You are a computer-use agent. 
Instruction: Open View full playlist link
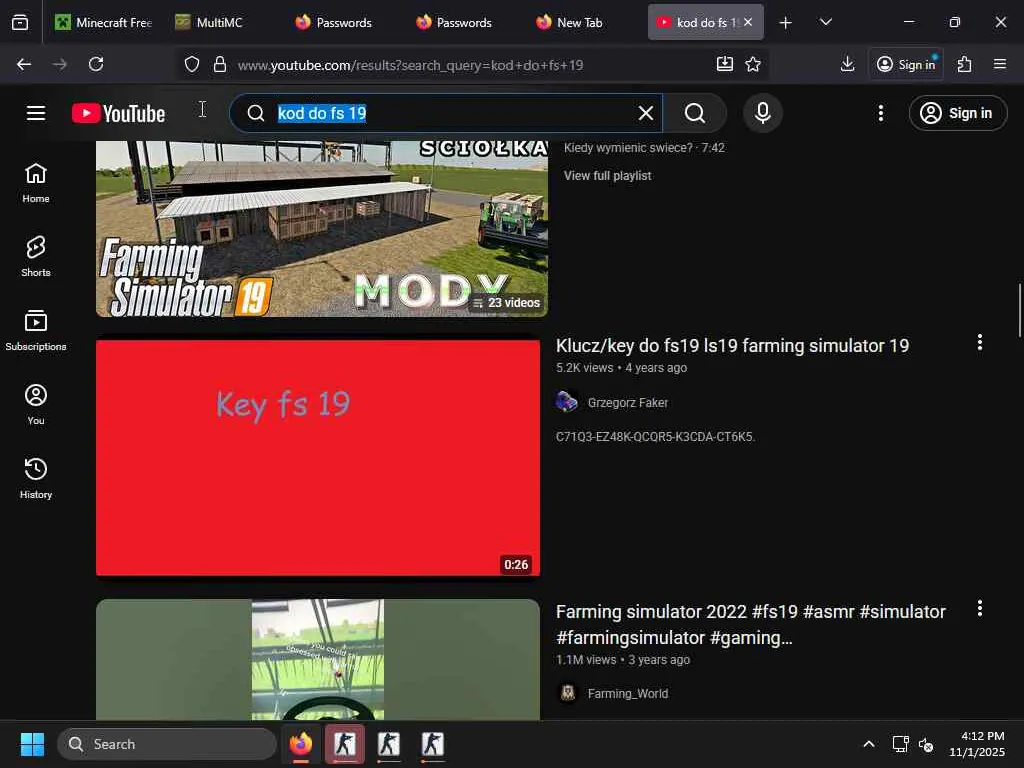click(607, 176)
